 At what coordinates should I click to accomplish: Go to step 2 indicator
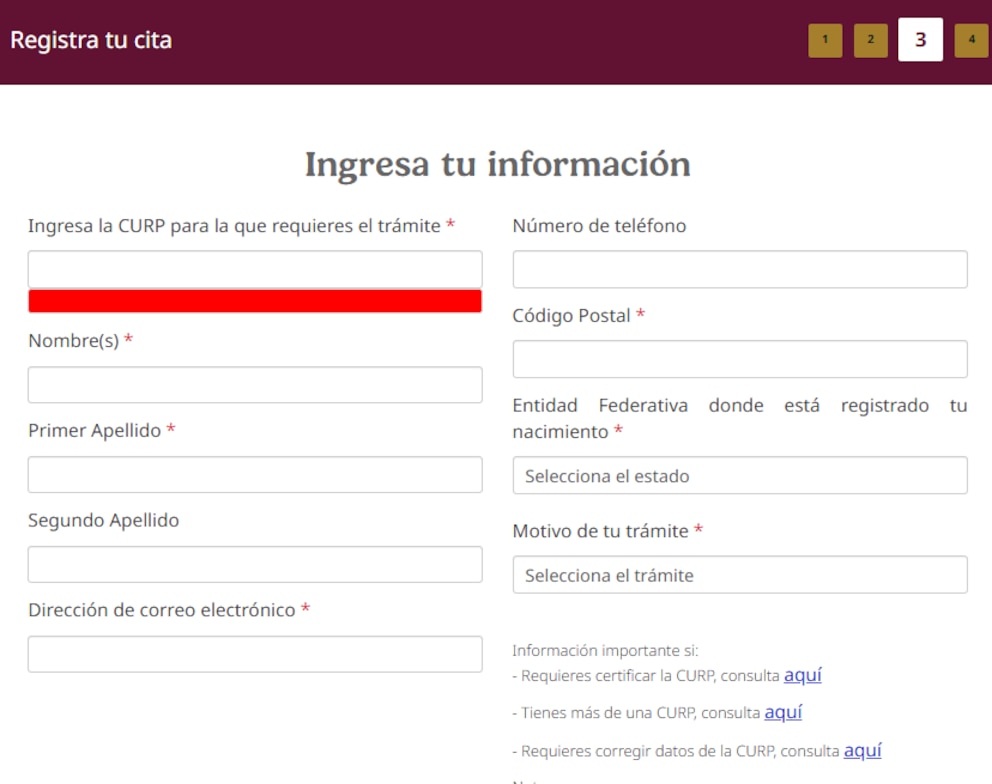pos(870,40)
